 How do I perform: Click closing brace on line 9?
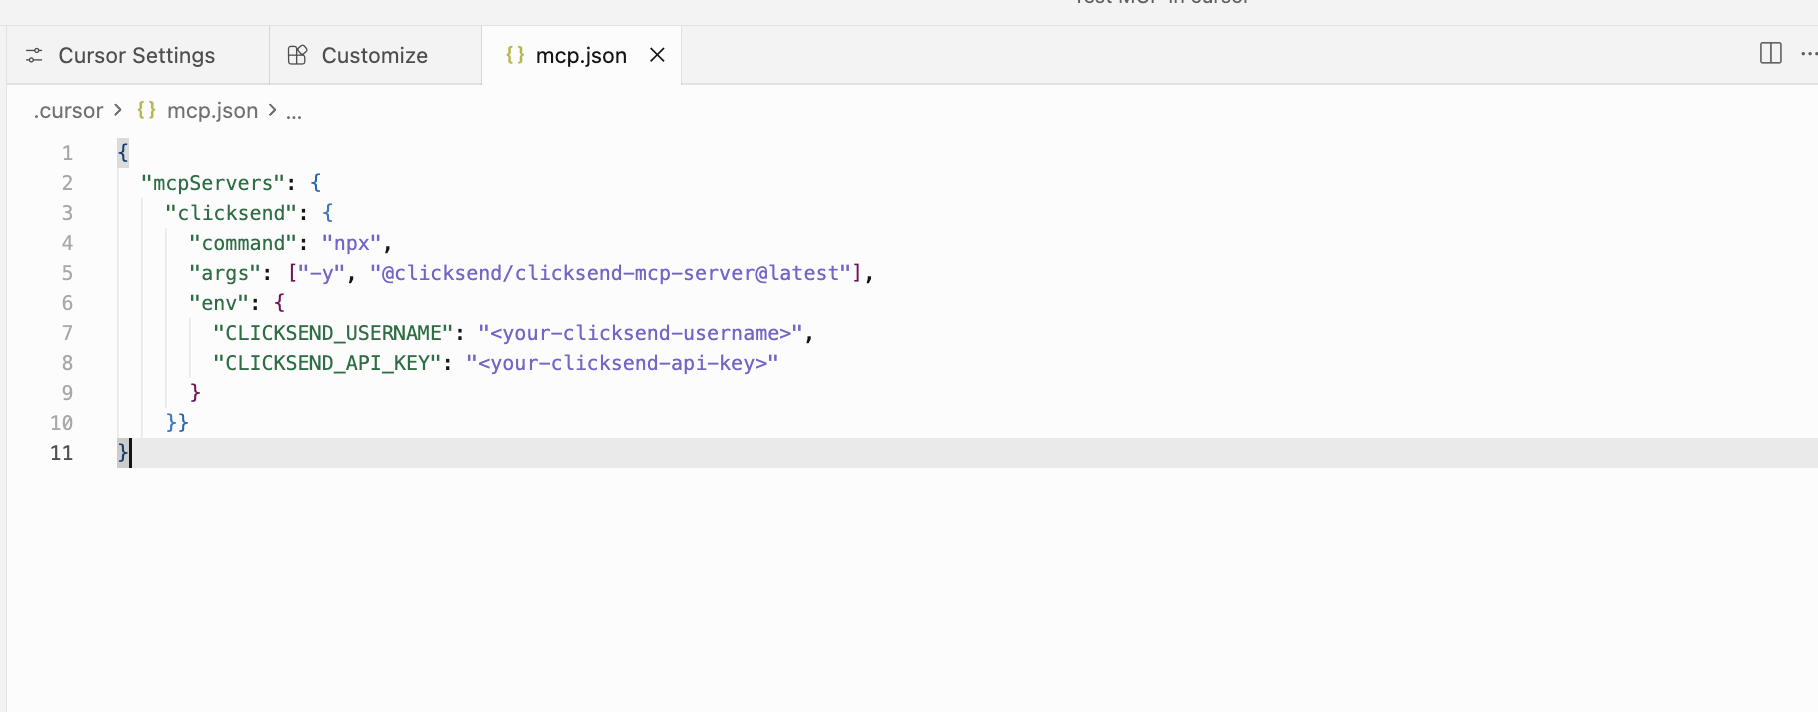[195, 393]
